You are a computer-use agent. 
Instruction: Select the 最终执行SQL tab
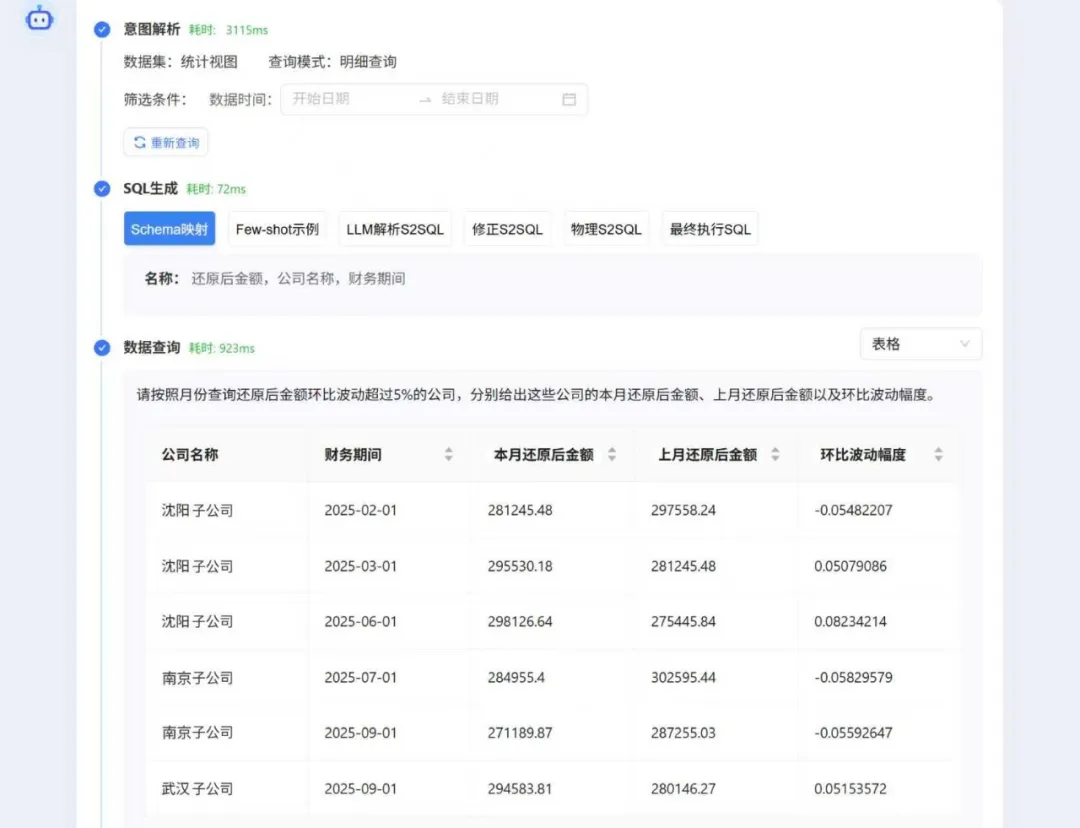(709, 228)
